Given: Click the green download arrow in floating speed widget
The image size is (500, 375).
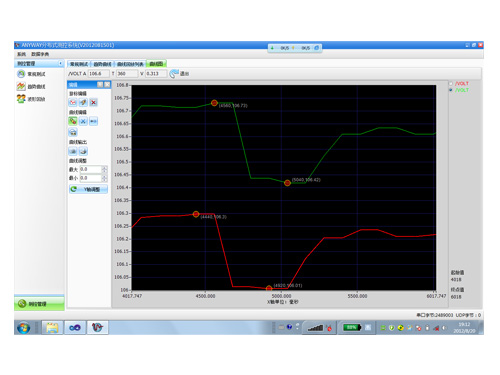Looking at the screenshot, I should [x=272, y=48].
